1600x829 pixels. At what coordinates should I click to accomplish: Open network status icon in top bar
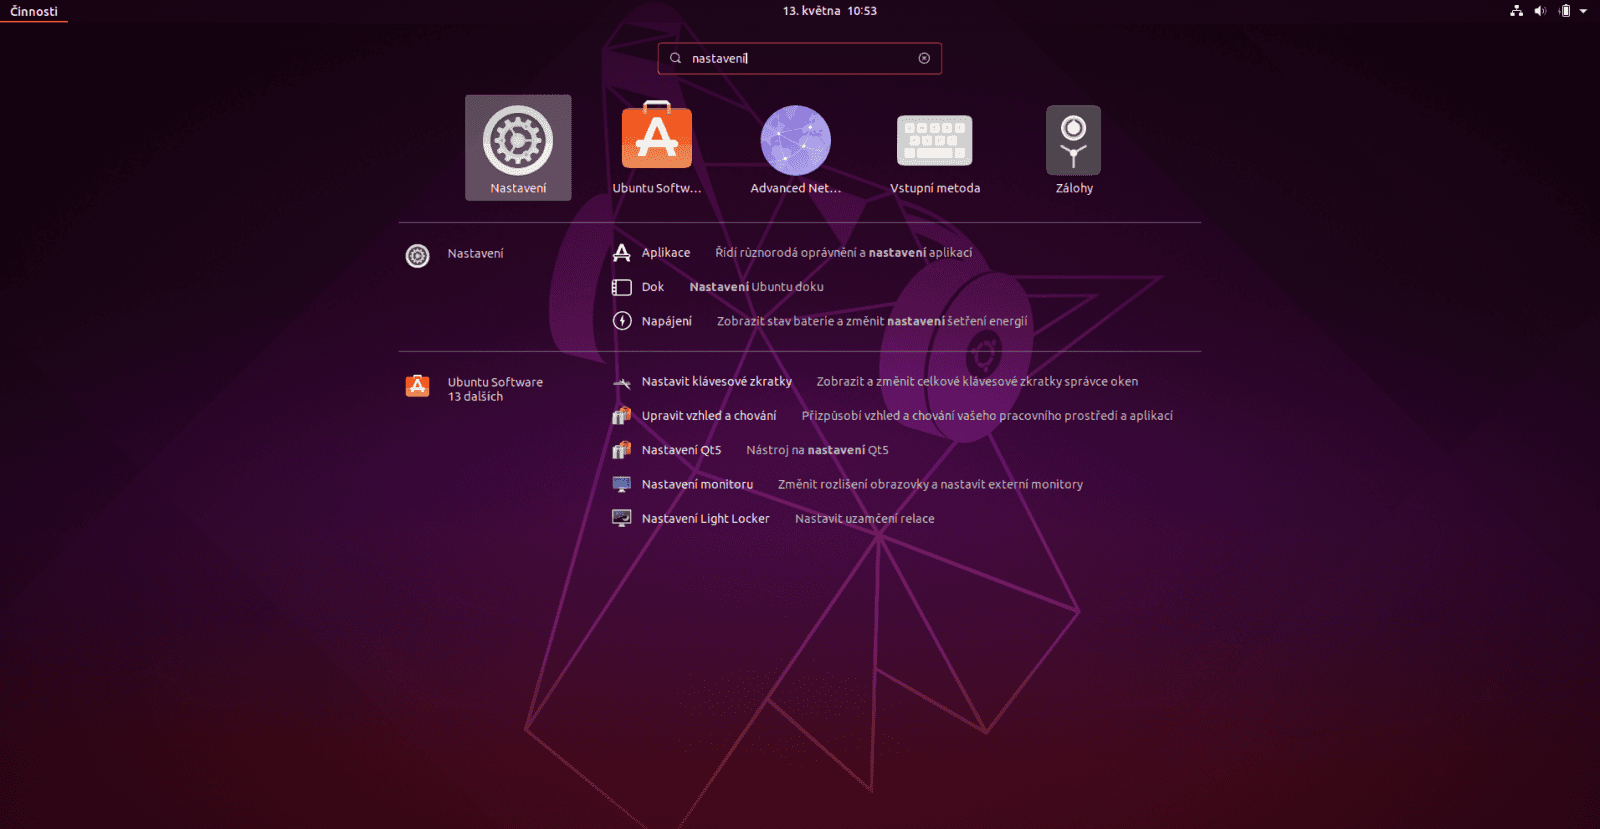tap(1516, 11)
